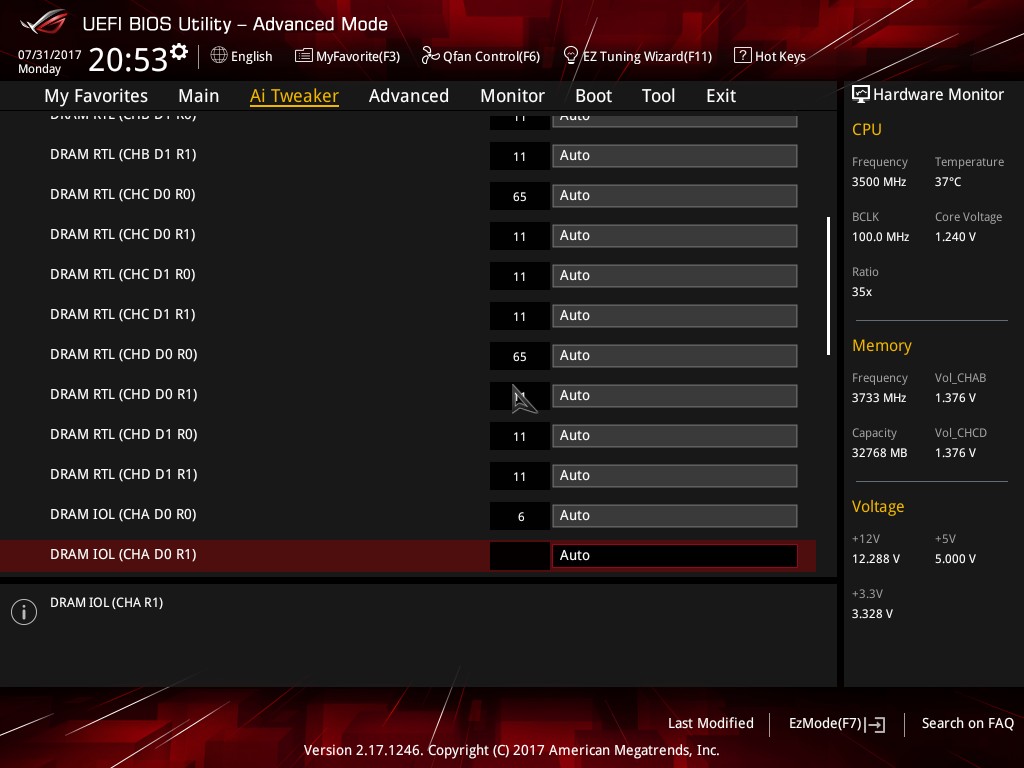Click the Hot Keys question mark icon
This screenshot has width=1024, height=768.
tap(743, 55)
